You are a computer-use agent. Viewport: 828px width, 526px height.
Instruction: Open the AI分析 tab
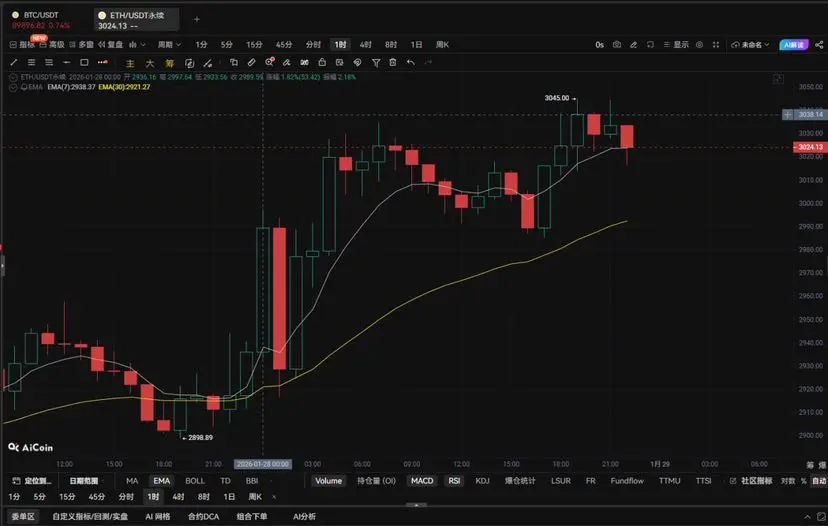pyautogui.click(x=304, y=516)
